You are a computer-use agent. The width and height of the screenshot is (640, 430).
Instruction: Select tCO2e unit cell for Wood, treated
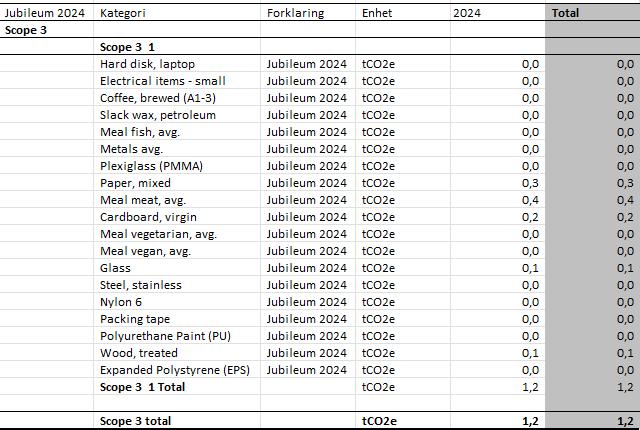click(x=378, y=353)
